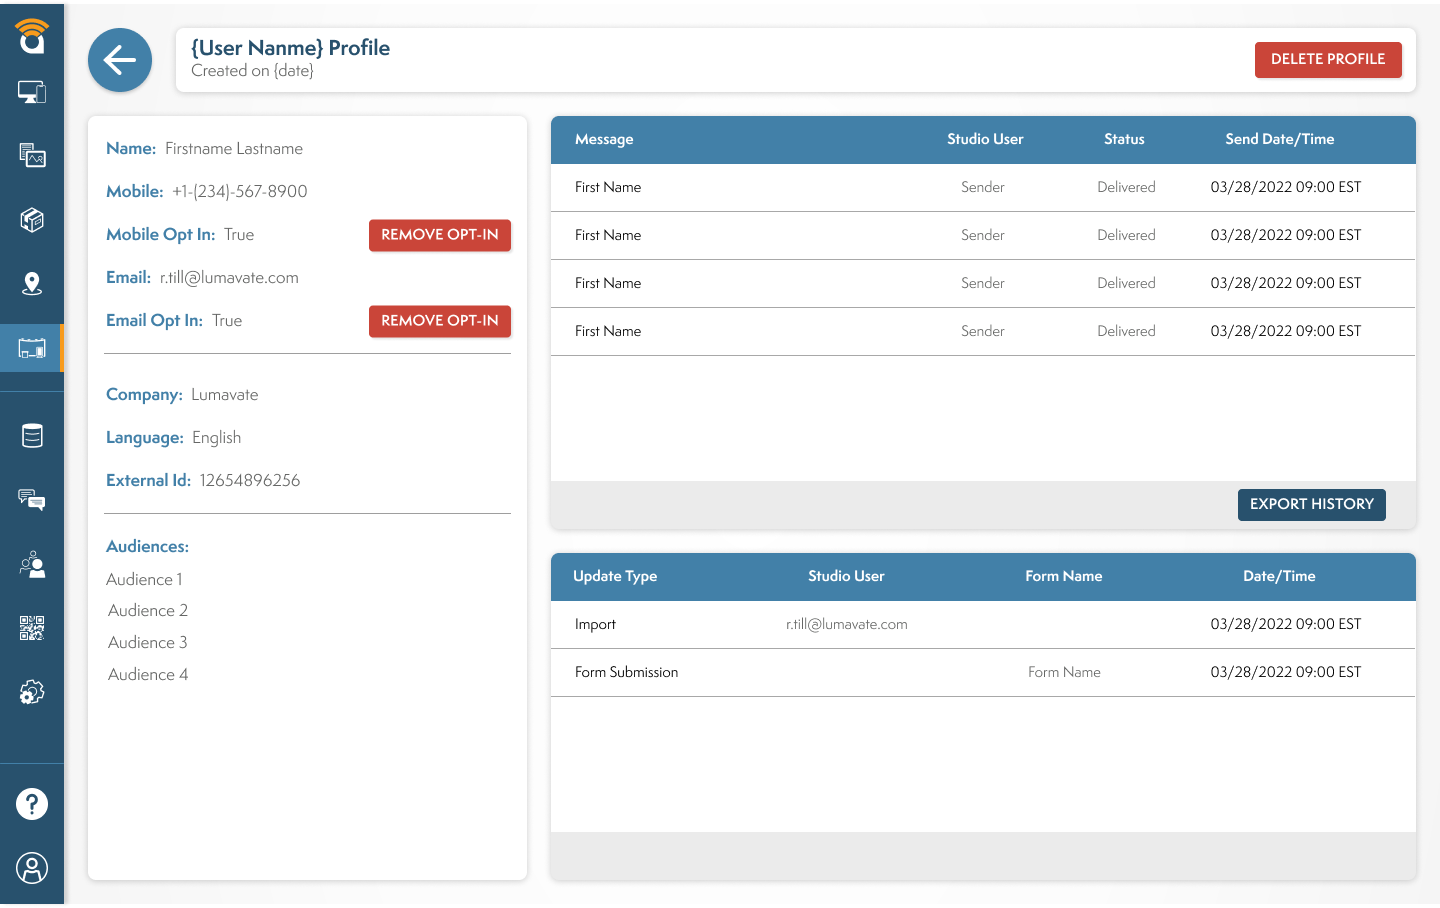This screenshot has width=1440, height=908.
Task: Click the Update Type column header
Action: point(615,576)
